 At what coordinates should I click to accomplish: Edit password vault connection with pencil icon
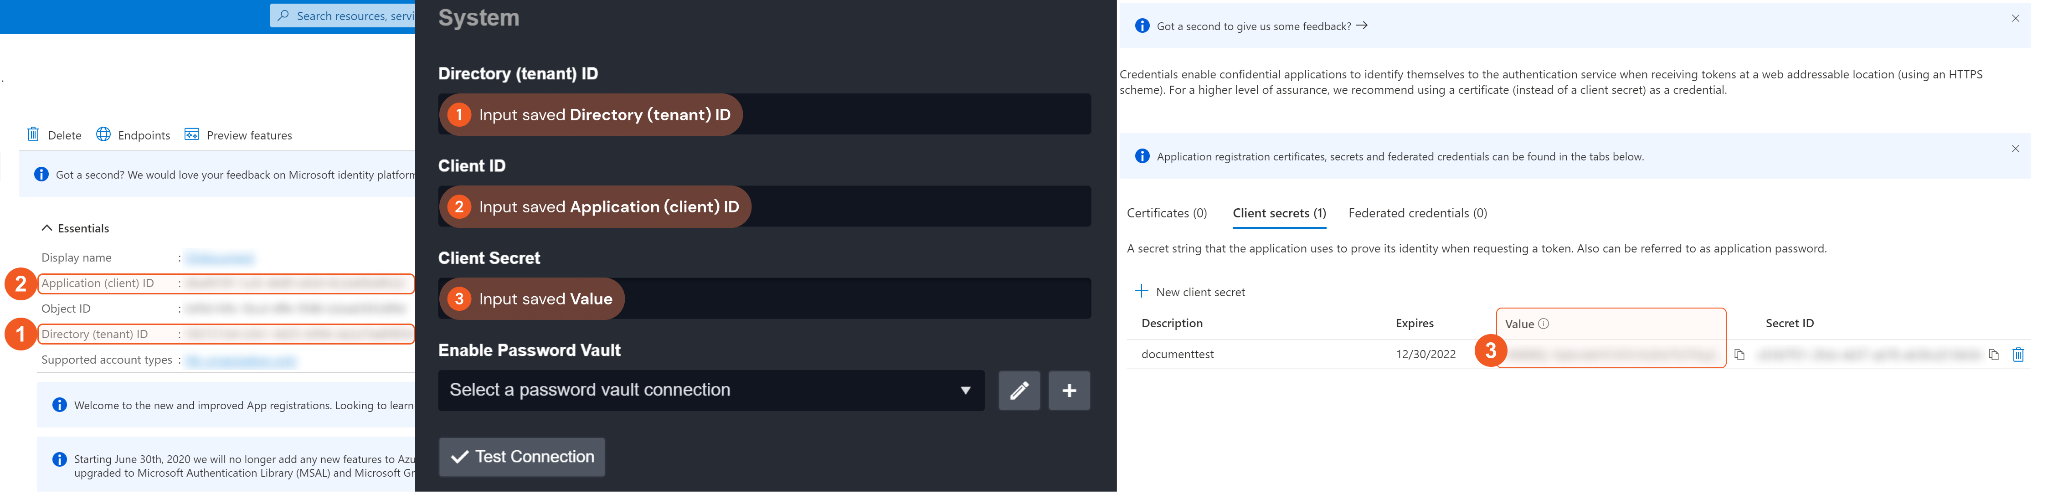(1019, 390)
